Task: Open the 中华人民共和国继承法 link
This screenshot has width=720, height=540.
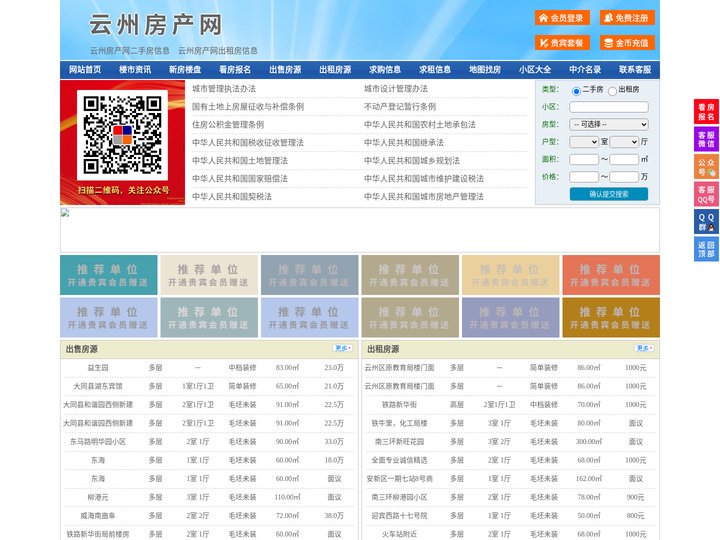Action: (x=404, y=142)
